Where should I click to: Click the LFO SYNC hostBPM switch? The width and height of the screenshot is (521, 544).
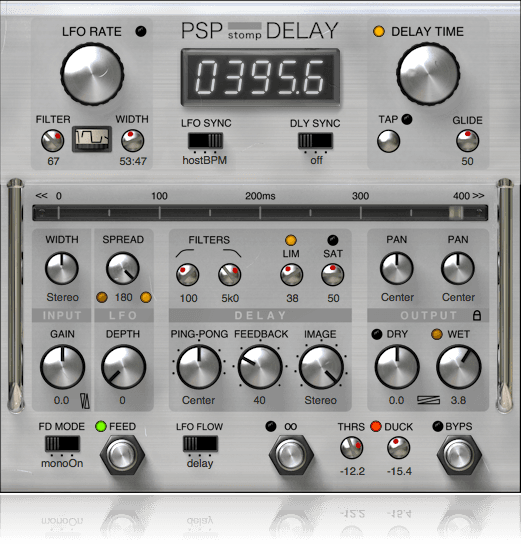click(x=205, y=141)
